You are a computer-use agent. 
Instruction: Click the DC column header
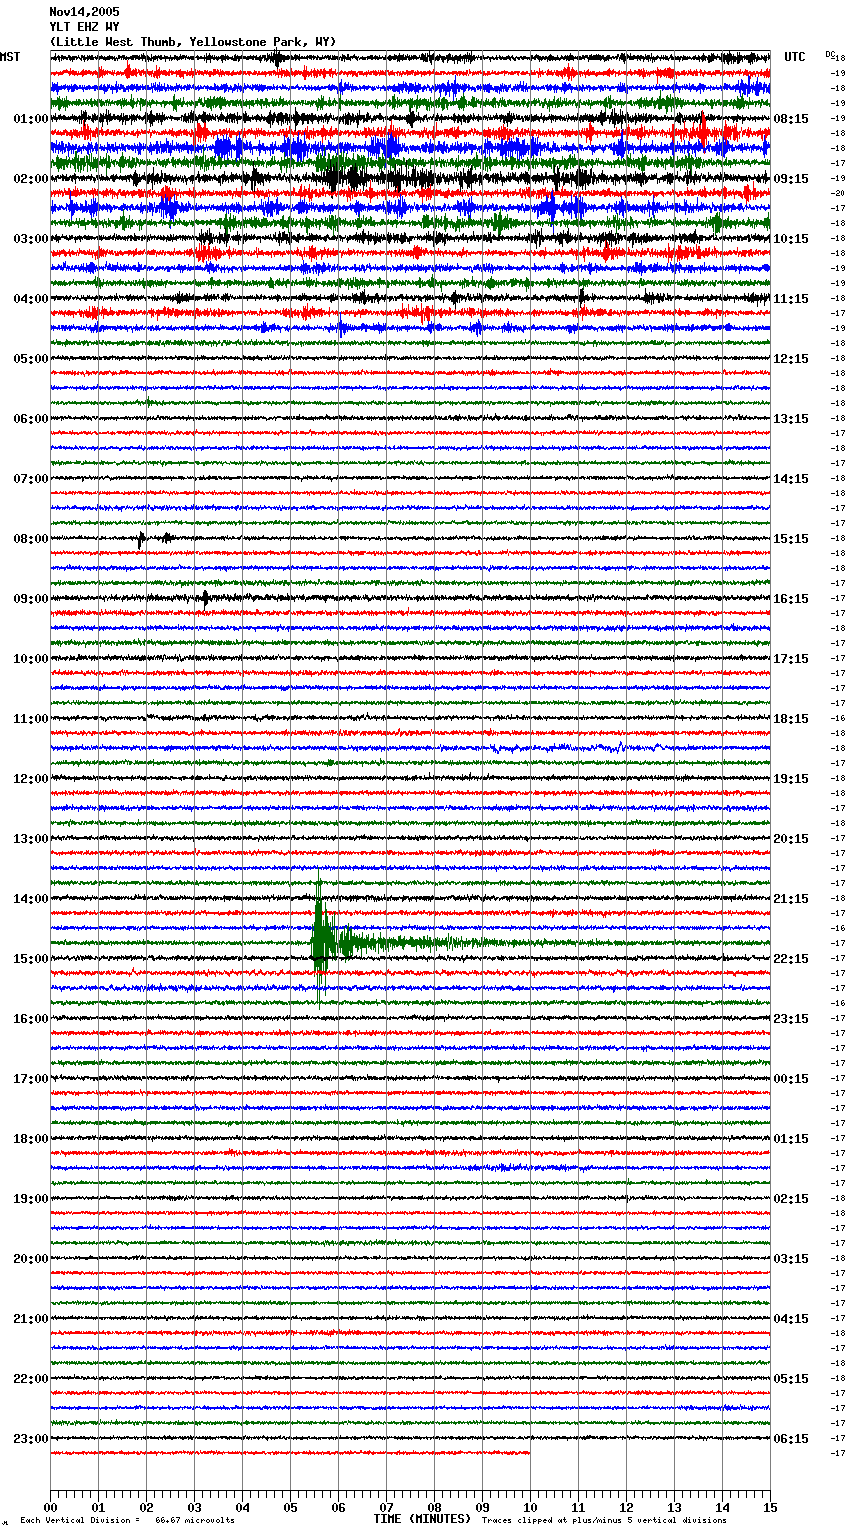[x=831, y=54]
